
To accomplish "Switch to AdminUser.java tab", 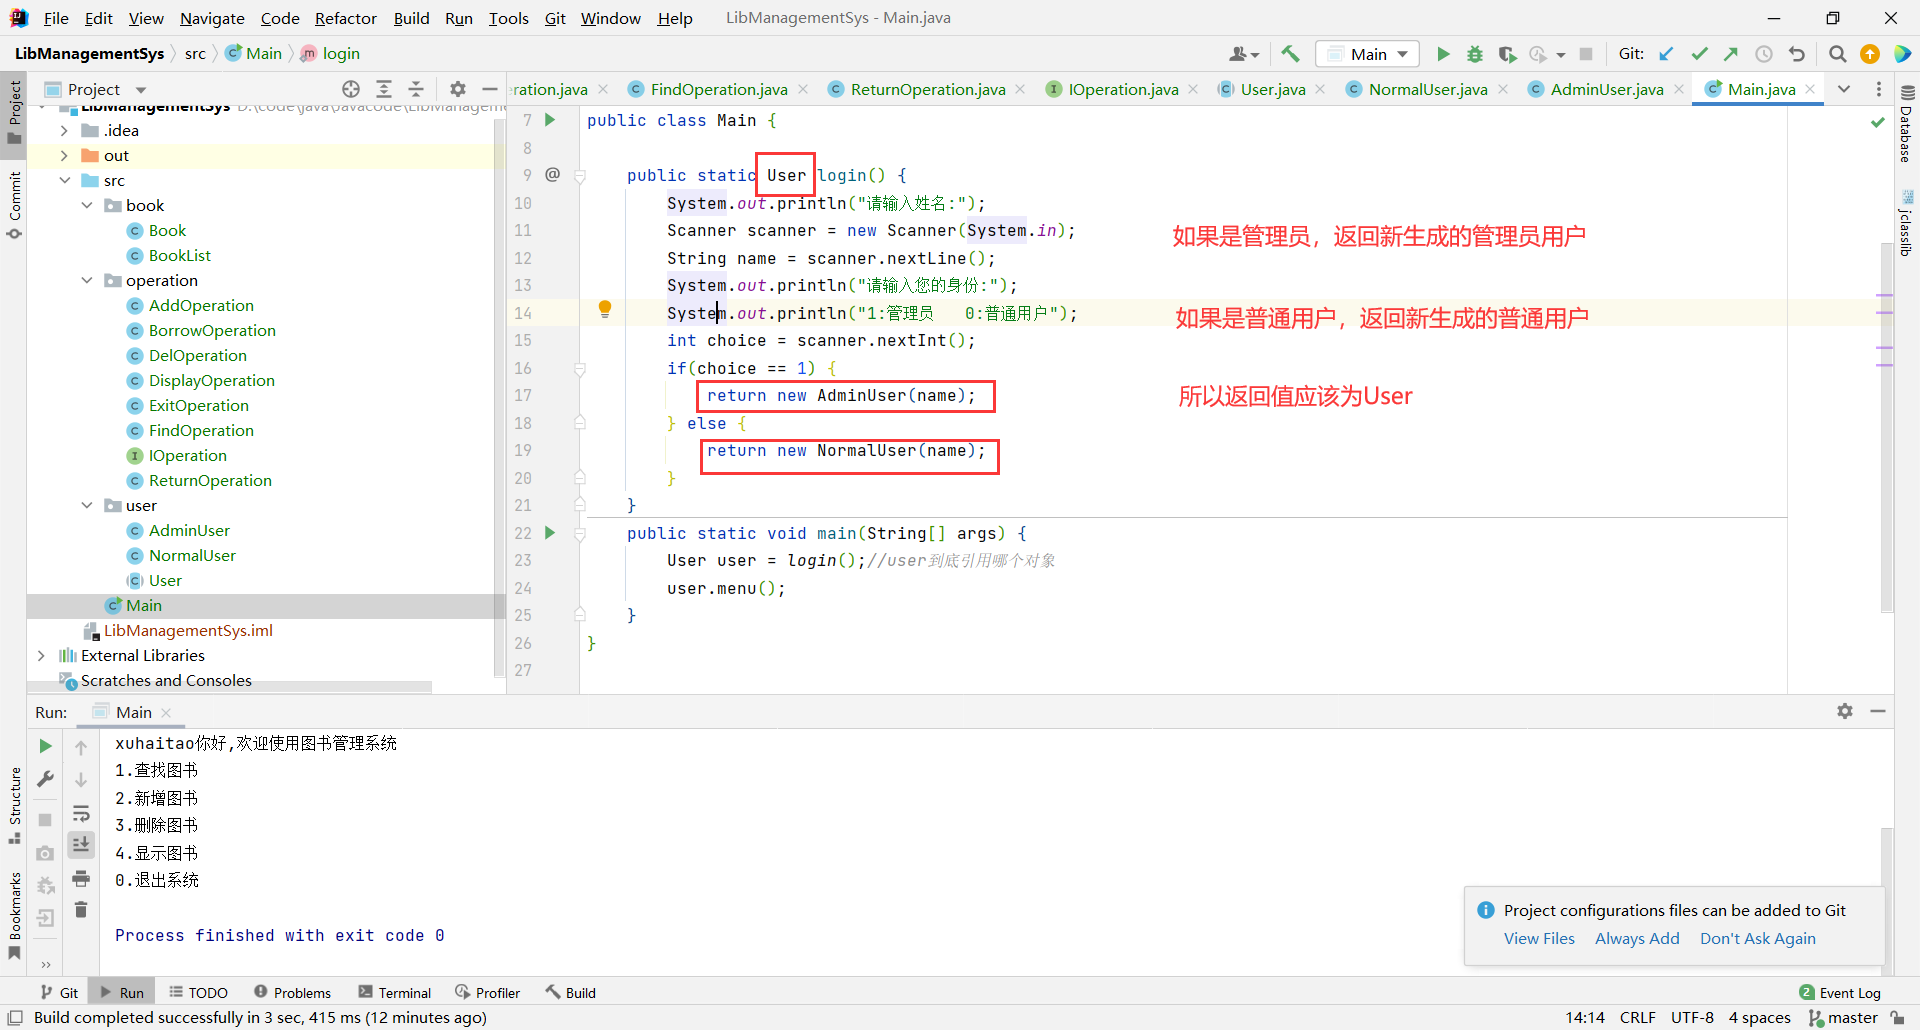I will coord(1606,89).
